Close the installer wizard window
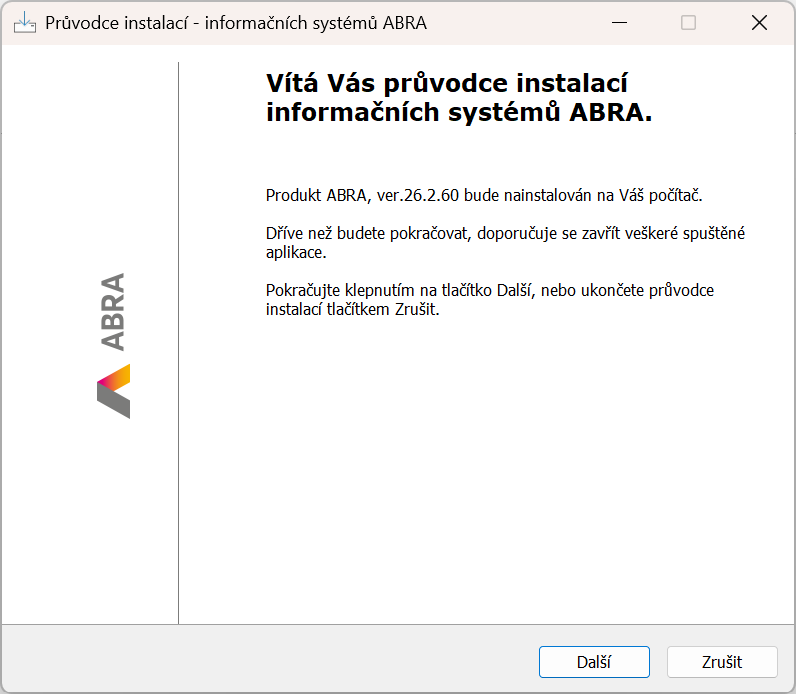Image resolution: width=796 pixels, height=694 pixels. point(759,23)
